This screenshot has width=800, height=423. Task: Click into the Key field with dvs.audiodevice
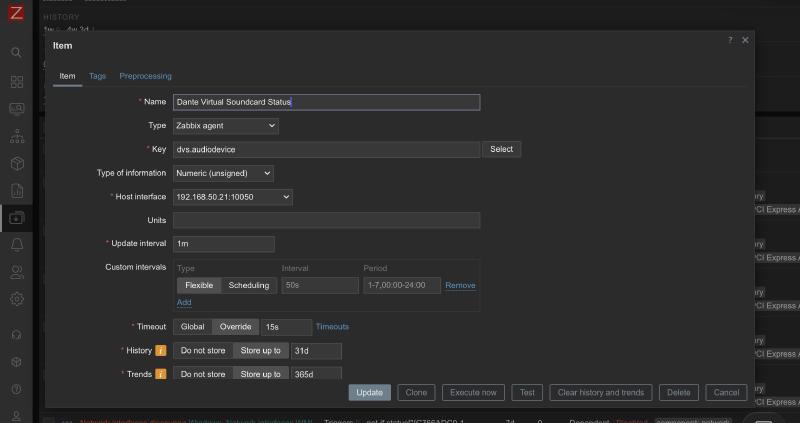click(x=327, y=150)
